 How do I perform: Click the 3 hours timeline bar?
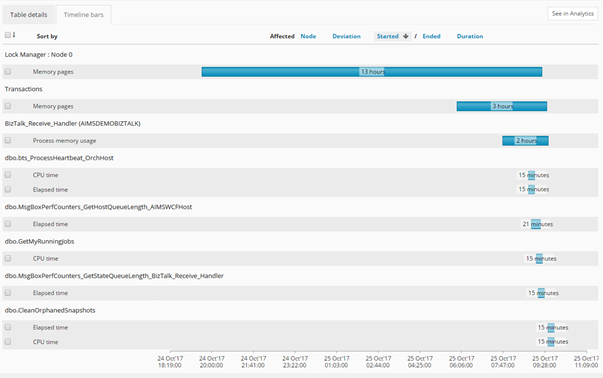click(502, 106)
